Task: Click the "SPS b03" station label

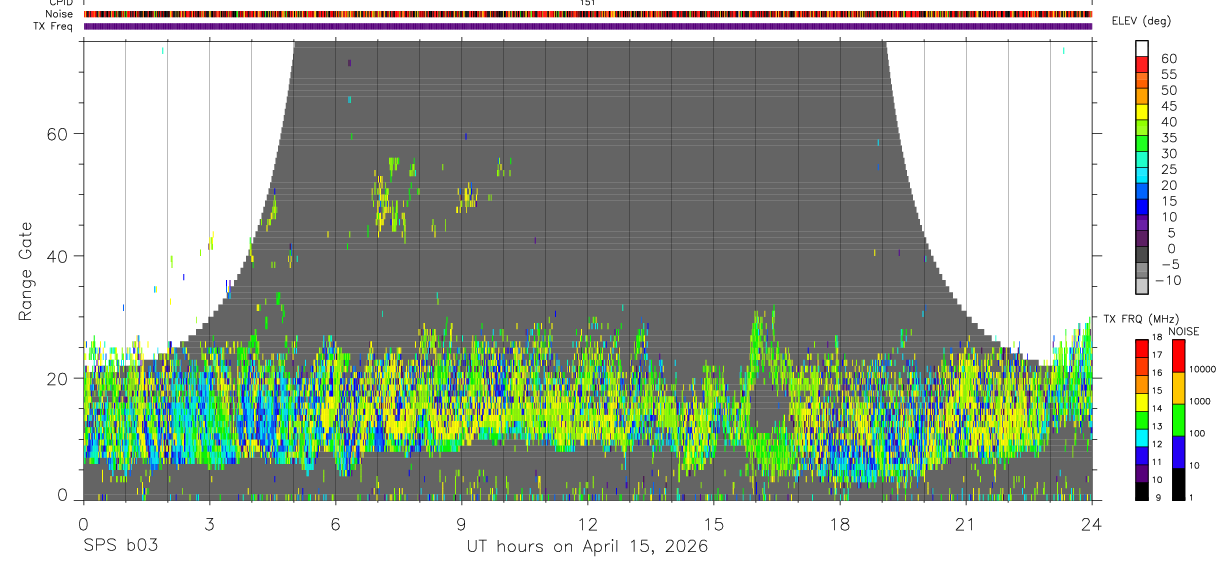Action: tap(120, 547)
